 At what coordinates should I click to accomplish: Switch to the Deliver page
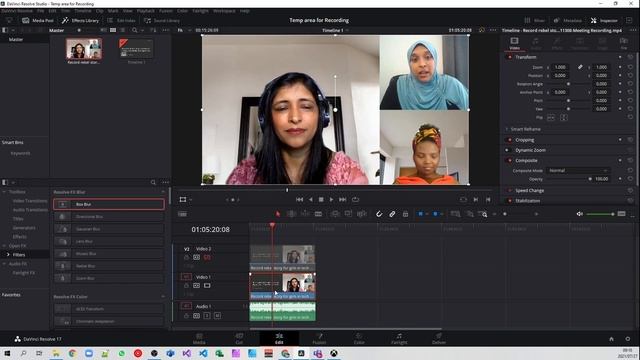coord(439,338)
